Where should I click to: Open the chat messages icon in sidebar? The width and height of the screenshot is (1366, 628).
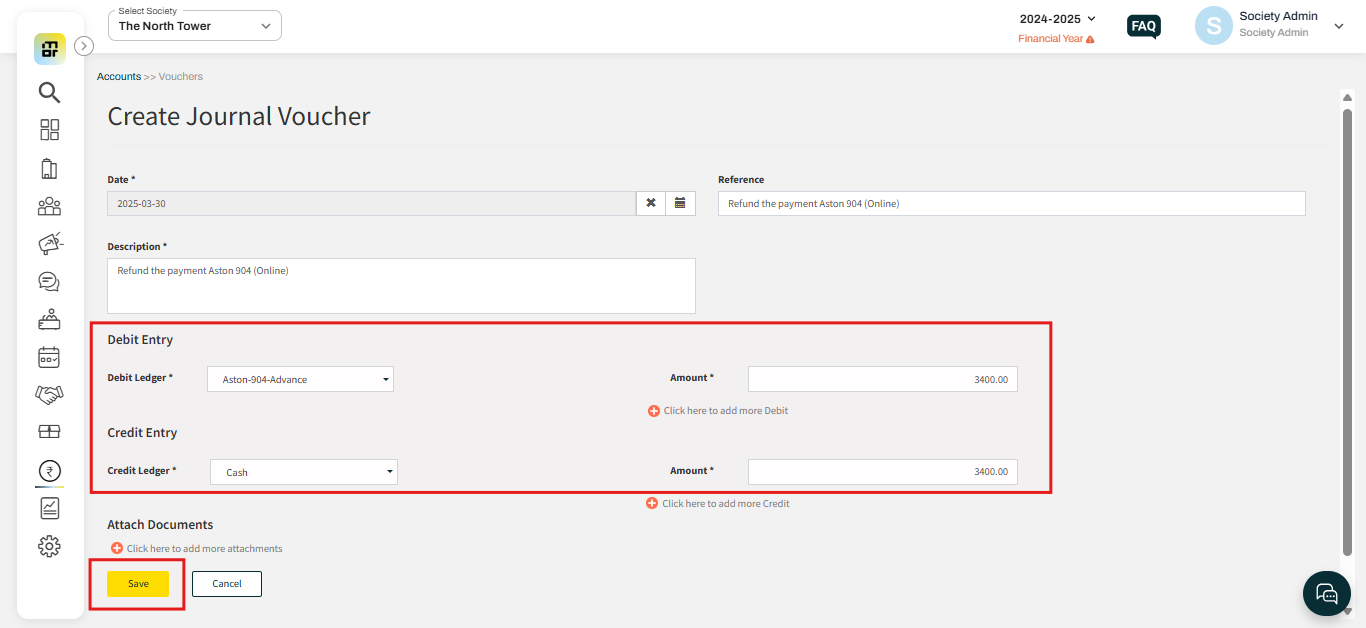click(49, 281)
